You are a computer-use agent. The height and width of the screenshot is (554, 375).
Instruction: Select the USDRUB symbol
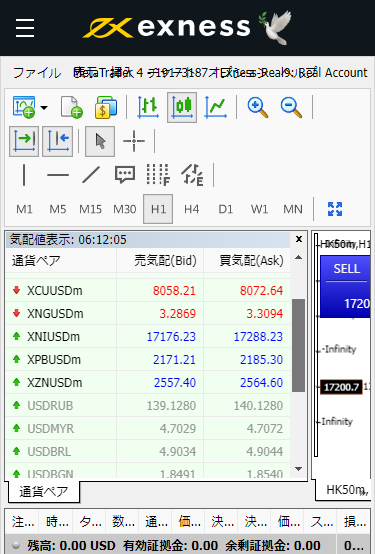[x=50, y=406]
